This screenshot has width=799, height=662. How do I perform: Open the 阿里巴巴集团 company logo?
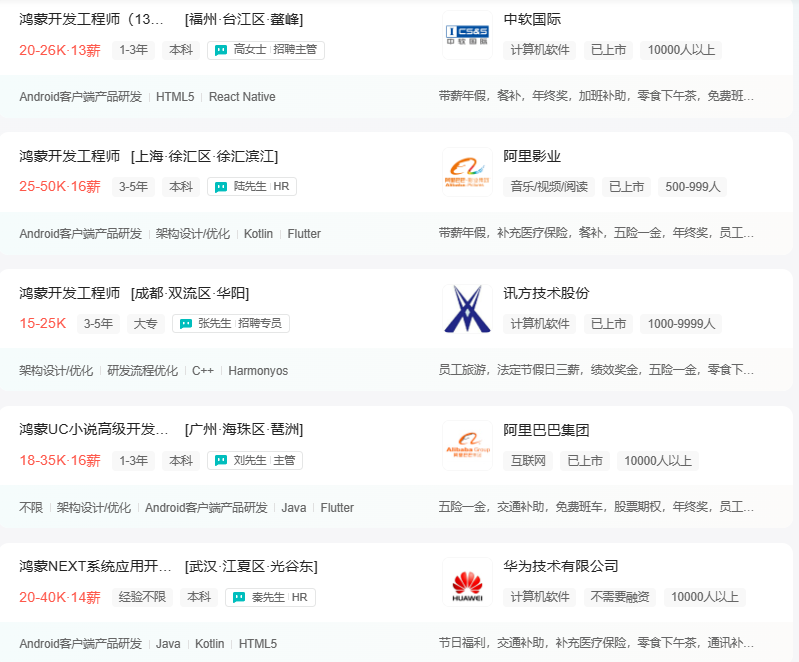point(467,446)
